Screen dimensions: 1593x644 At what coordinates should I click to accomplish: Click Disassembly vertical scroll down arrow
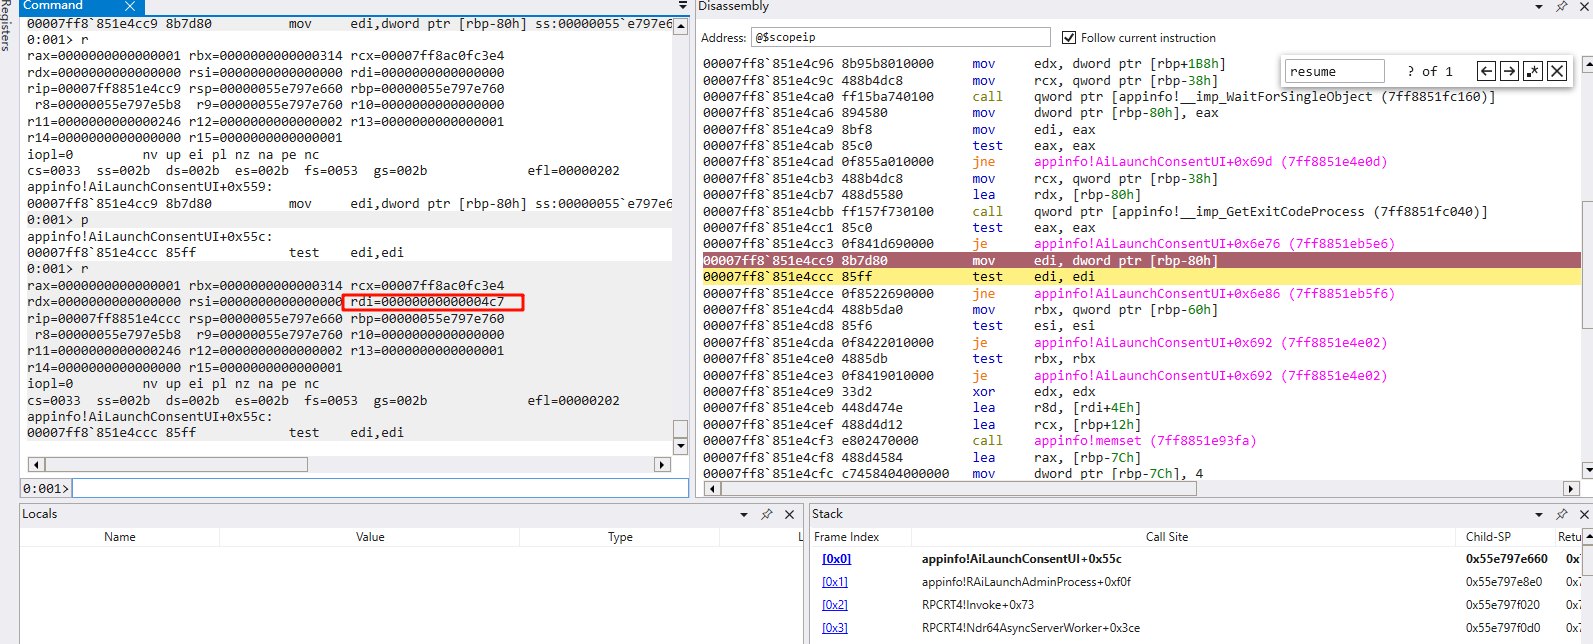pos(1587,470)
